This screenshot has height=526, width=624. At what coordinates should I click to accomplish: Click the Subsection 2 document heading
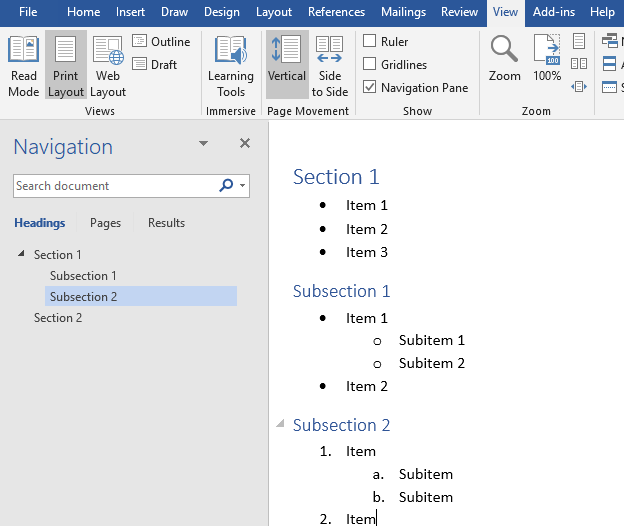[x=341, y=425]
